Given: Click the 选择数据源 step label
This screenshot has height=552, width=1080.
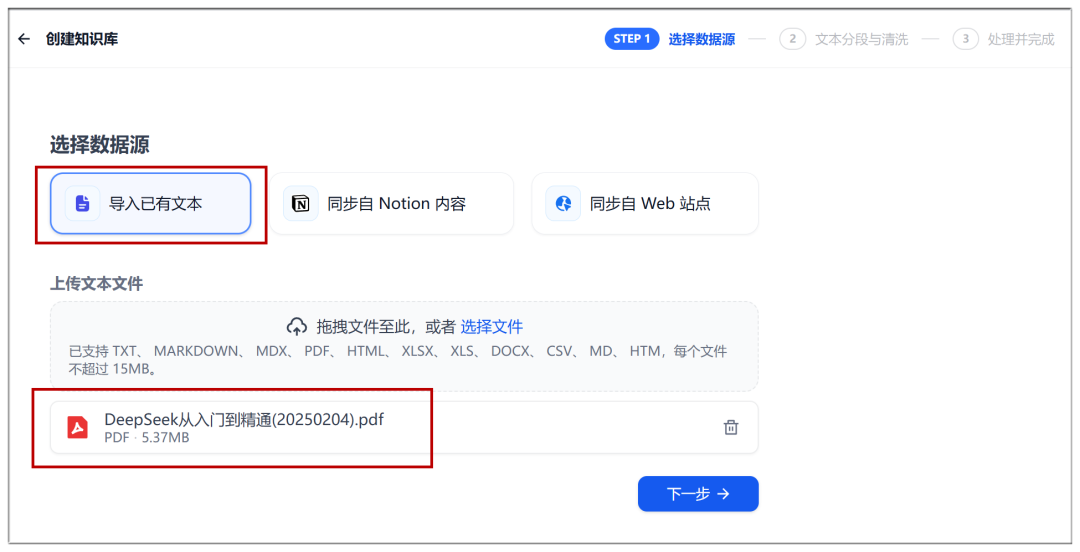Looking at the screenshot, I should pos(701,39).
